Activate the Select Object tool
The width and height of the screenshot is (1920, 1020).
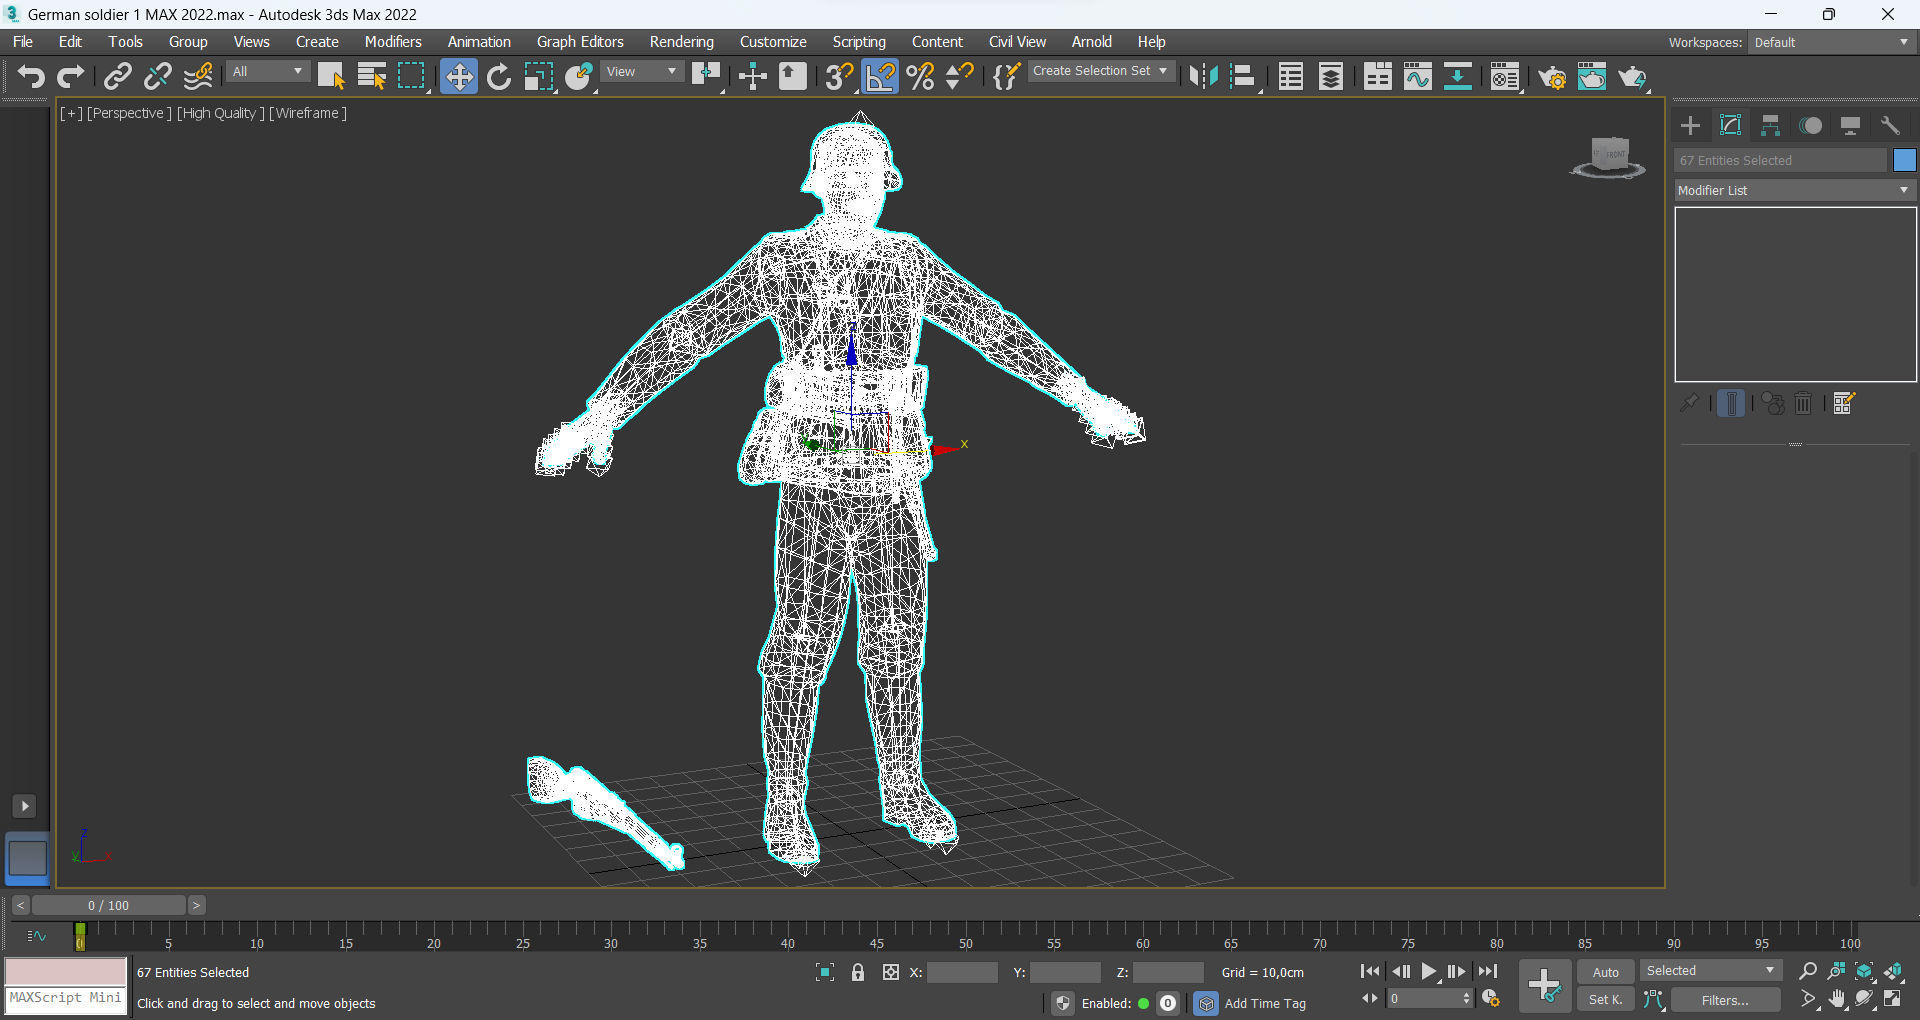tap(330, 76)
